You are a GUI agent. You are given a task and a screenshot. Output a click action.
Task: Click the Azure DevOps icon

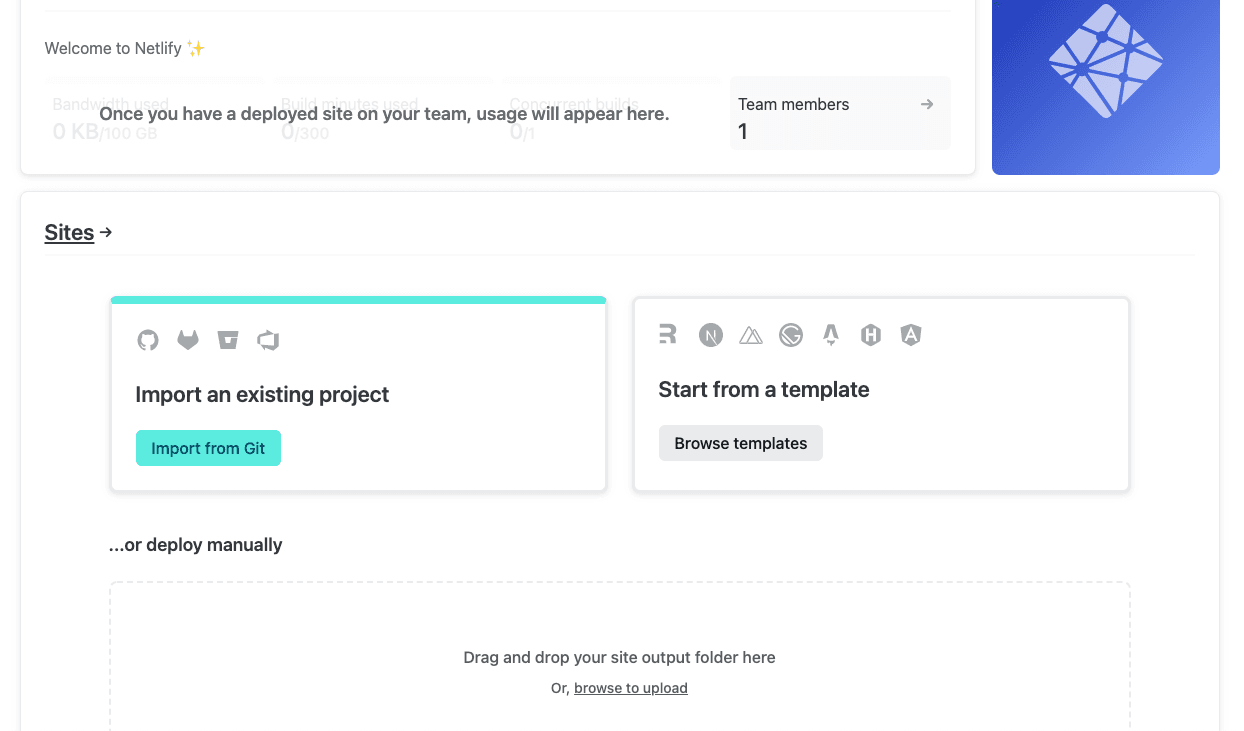[268, 340]
